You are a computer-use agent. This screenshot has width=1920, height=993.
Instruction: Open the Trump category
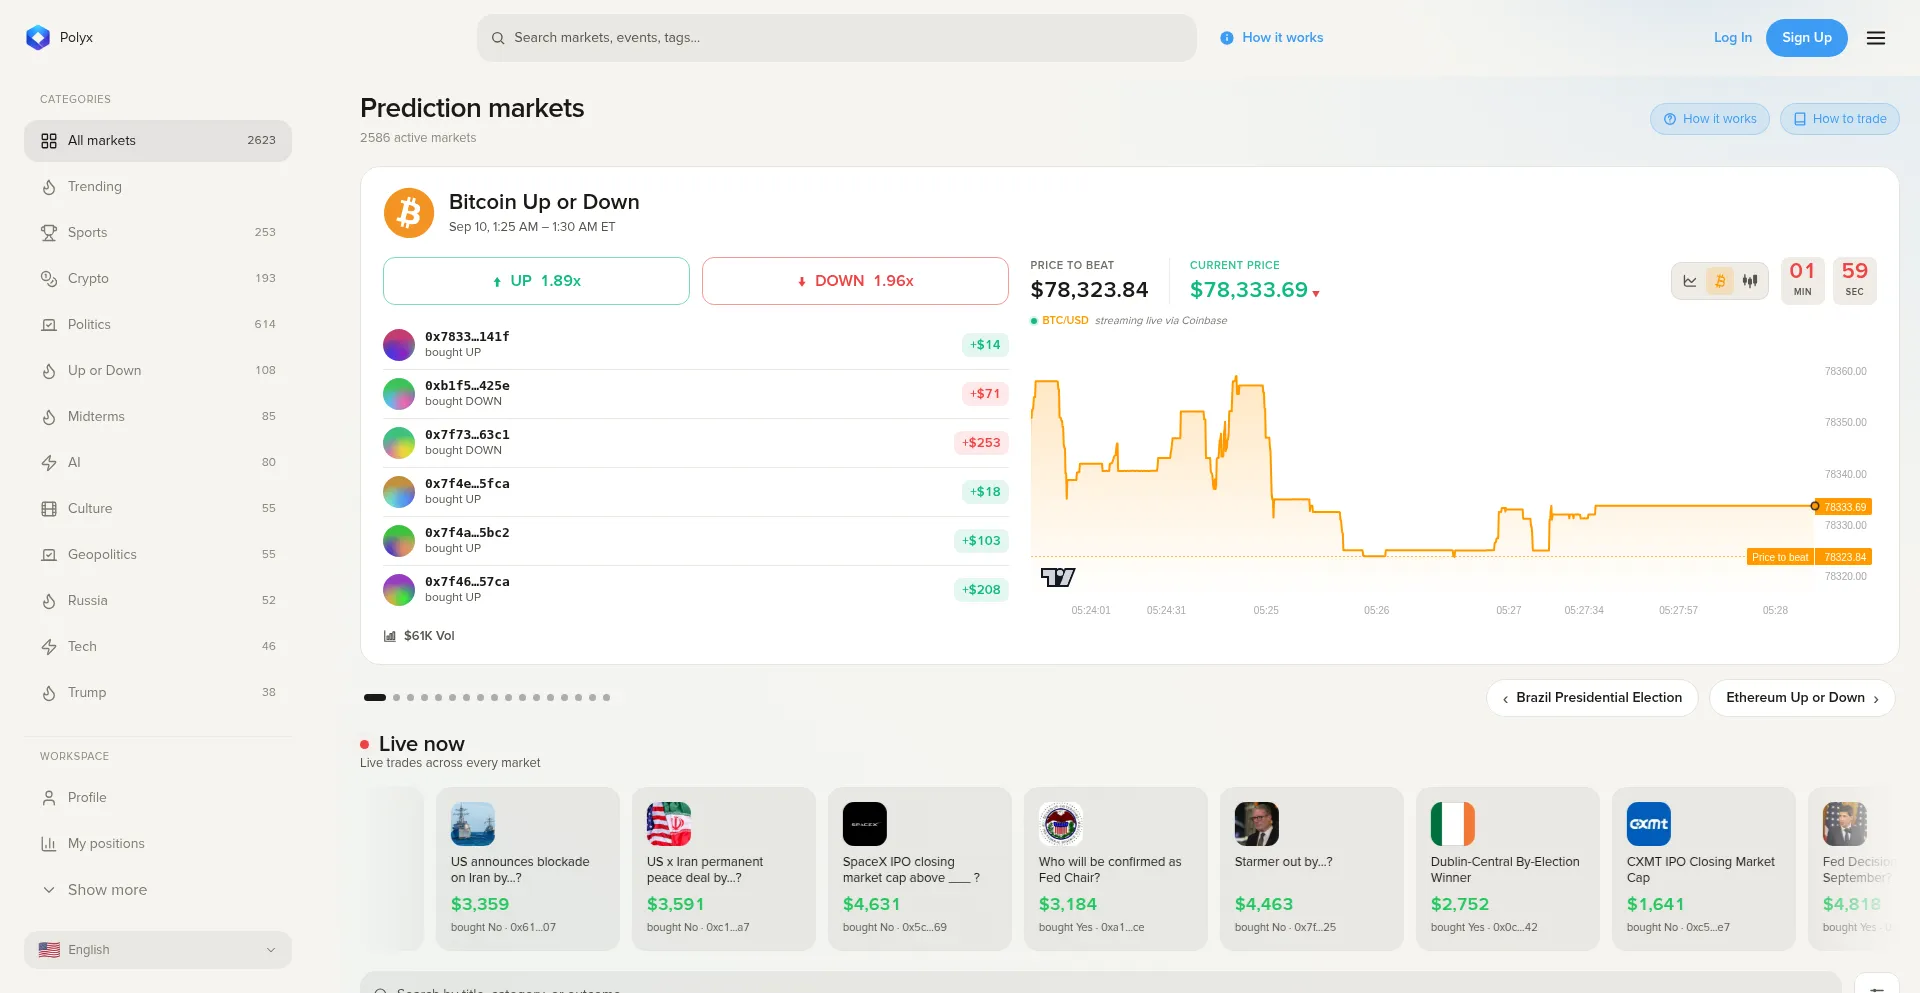point(158,693)
